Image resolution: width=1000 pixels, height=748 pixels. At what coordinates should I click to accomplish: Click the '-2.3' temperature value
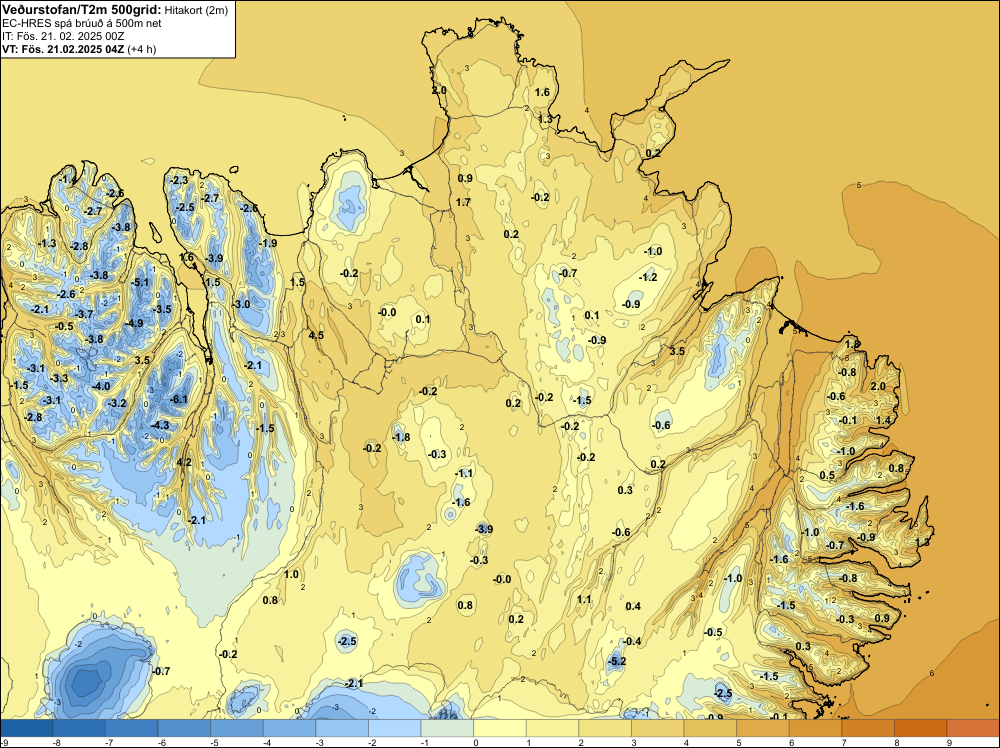[x=179, y=180]
